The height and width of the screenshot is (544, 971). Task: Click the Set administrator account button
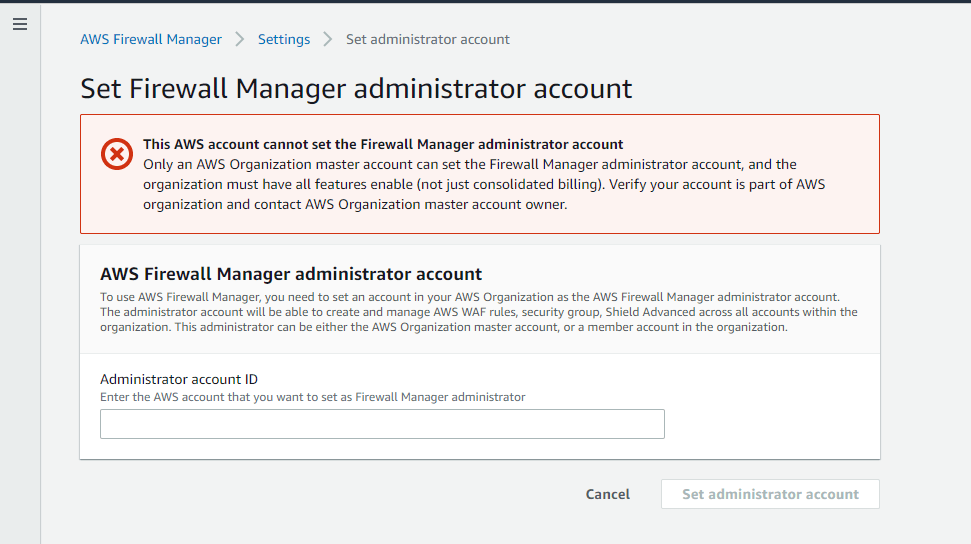pyautogui.click(x=770, y=494)
